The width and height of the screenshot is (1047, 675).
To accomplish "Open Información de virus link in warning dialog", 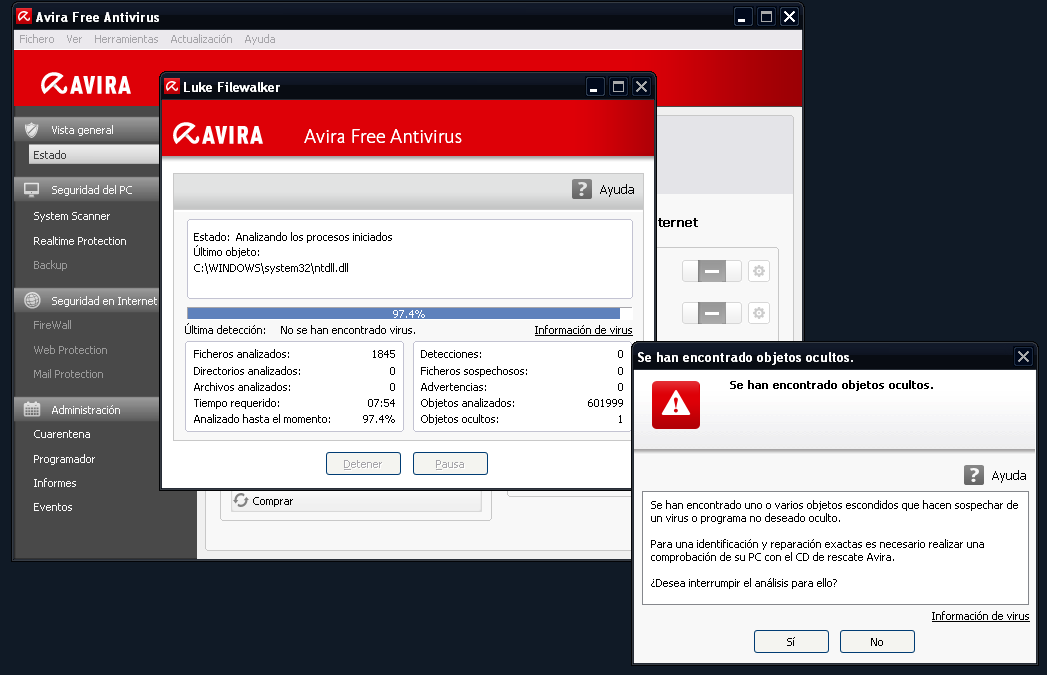I will pos(980,616).
